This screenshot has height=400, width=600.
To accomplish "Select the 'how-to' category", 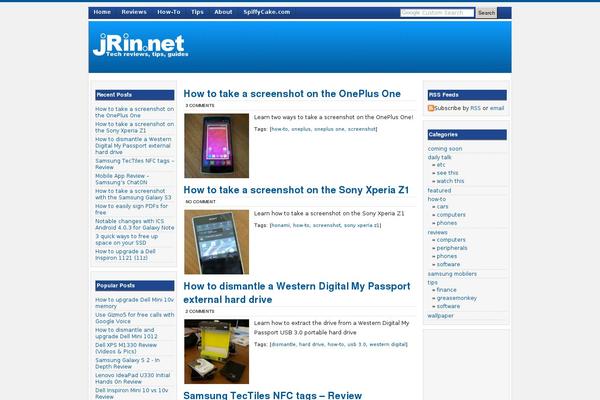I will 437,199.
